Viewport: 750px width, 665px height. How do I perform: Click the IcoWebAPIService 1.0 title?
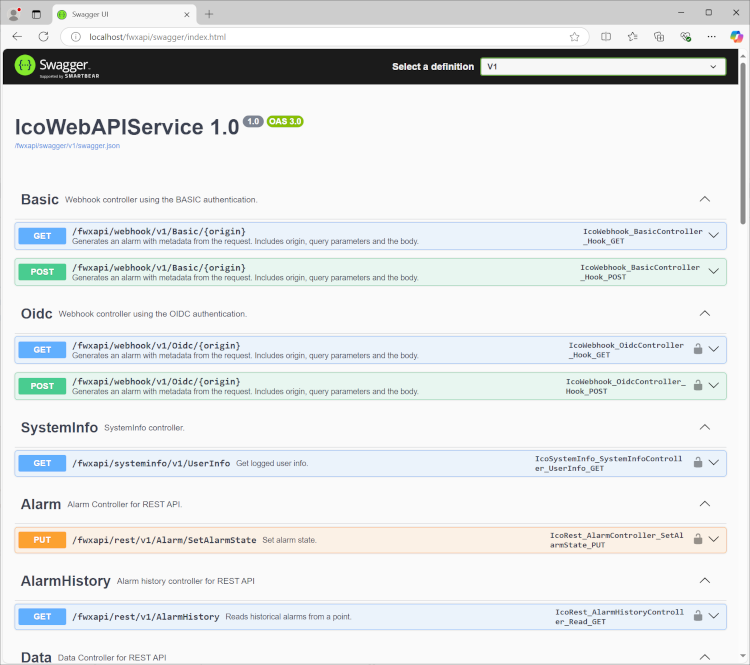[x=127, y=127]
